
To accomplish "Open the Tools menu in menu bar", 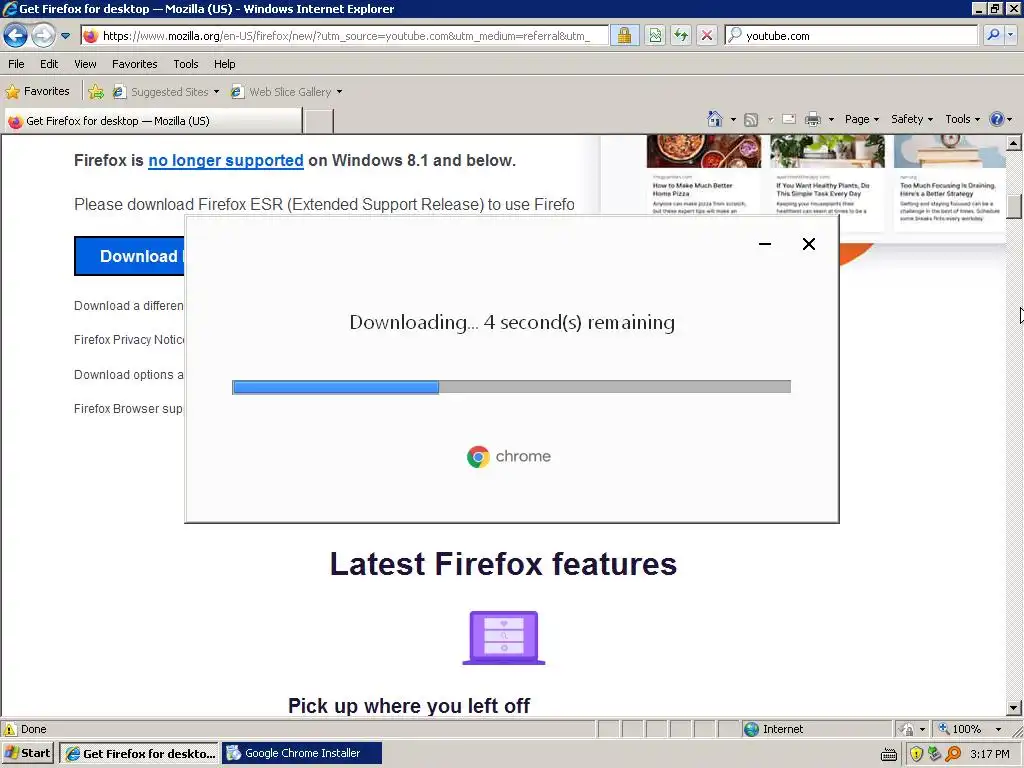I will point(185,64).
